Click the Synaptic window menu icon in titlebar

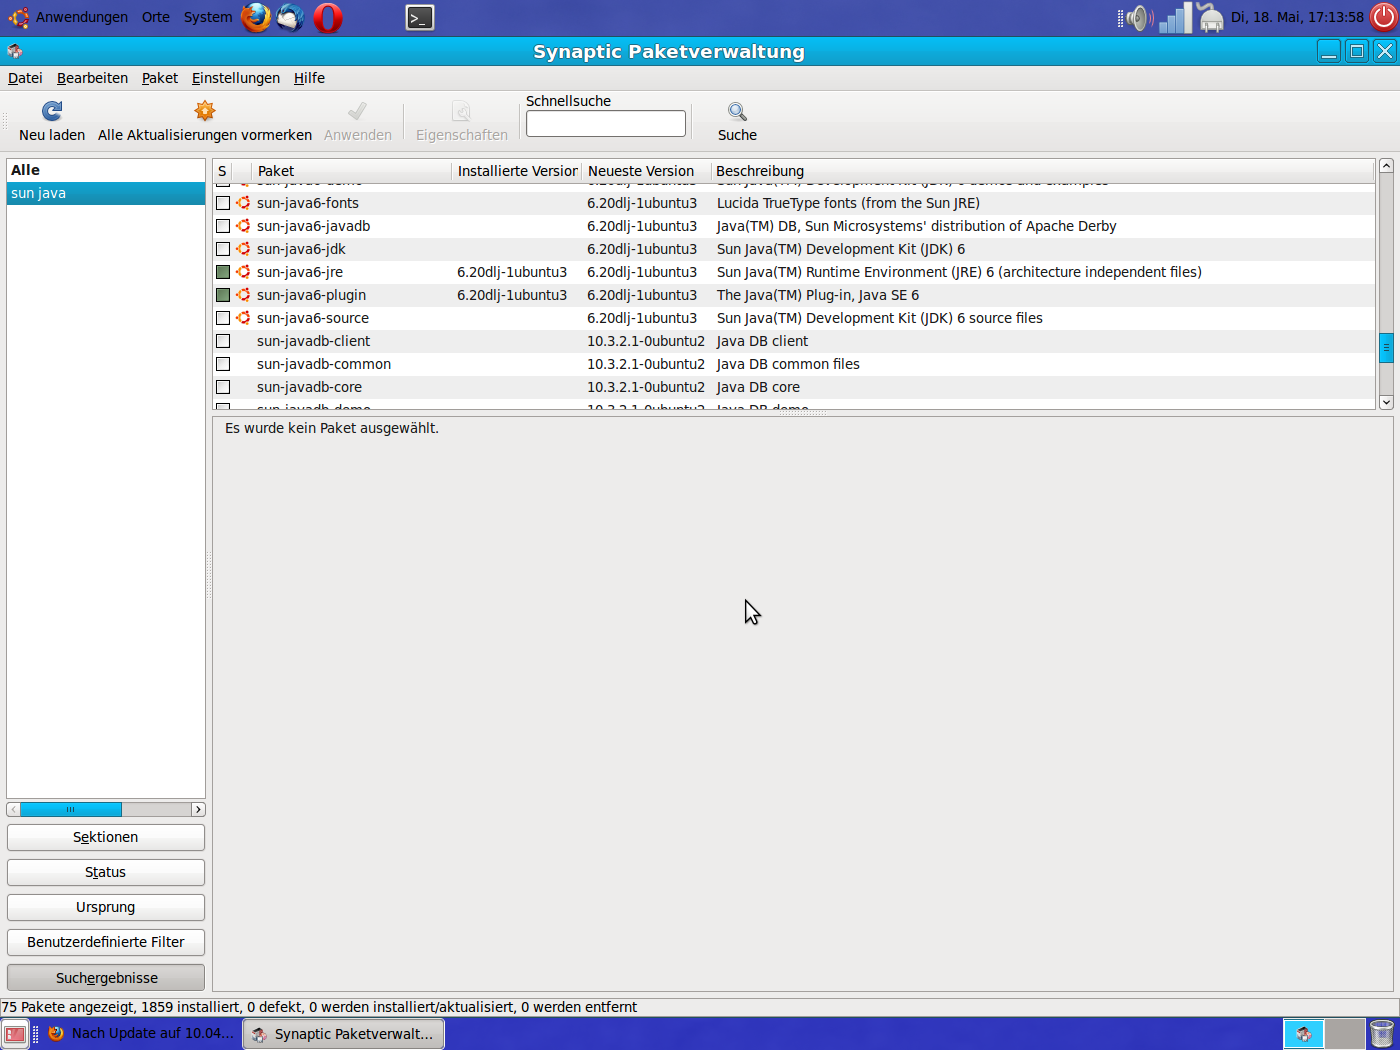tap(14, 51)
